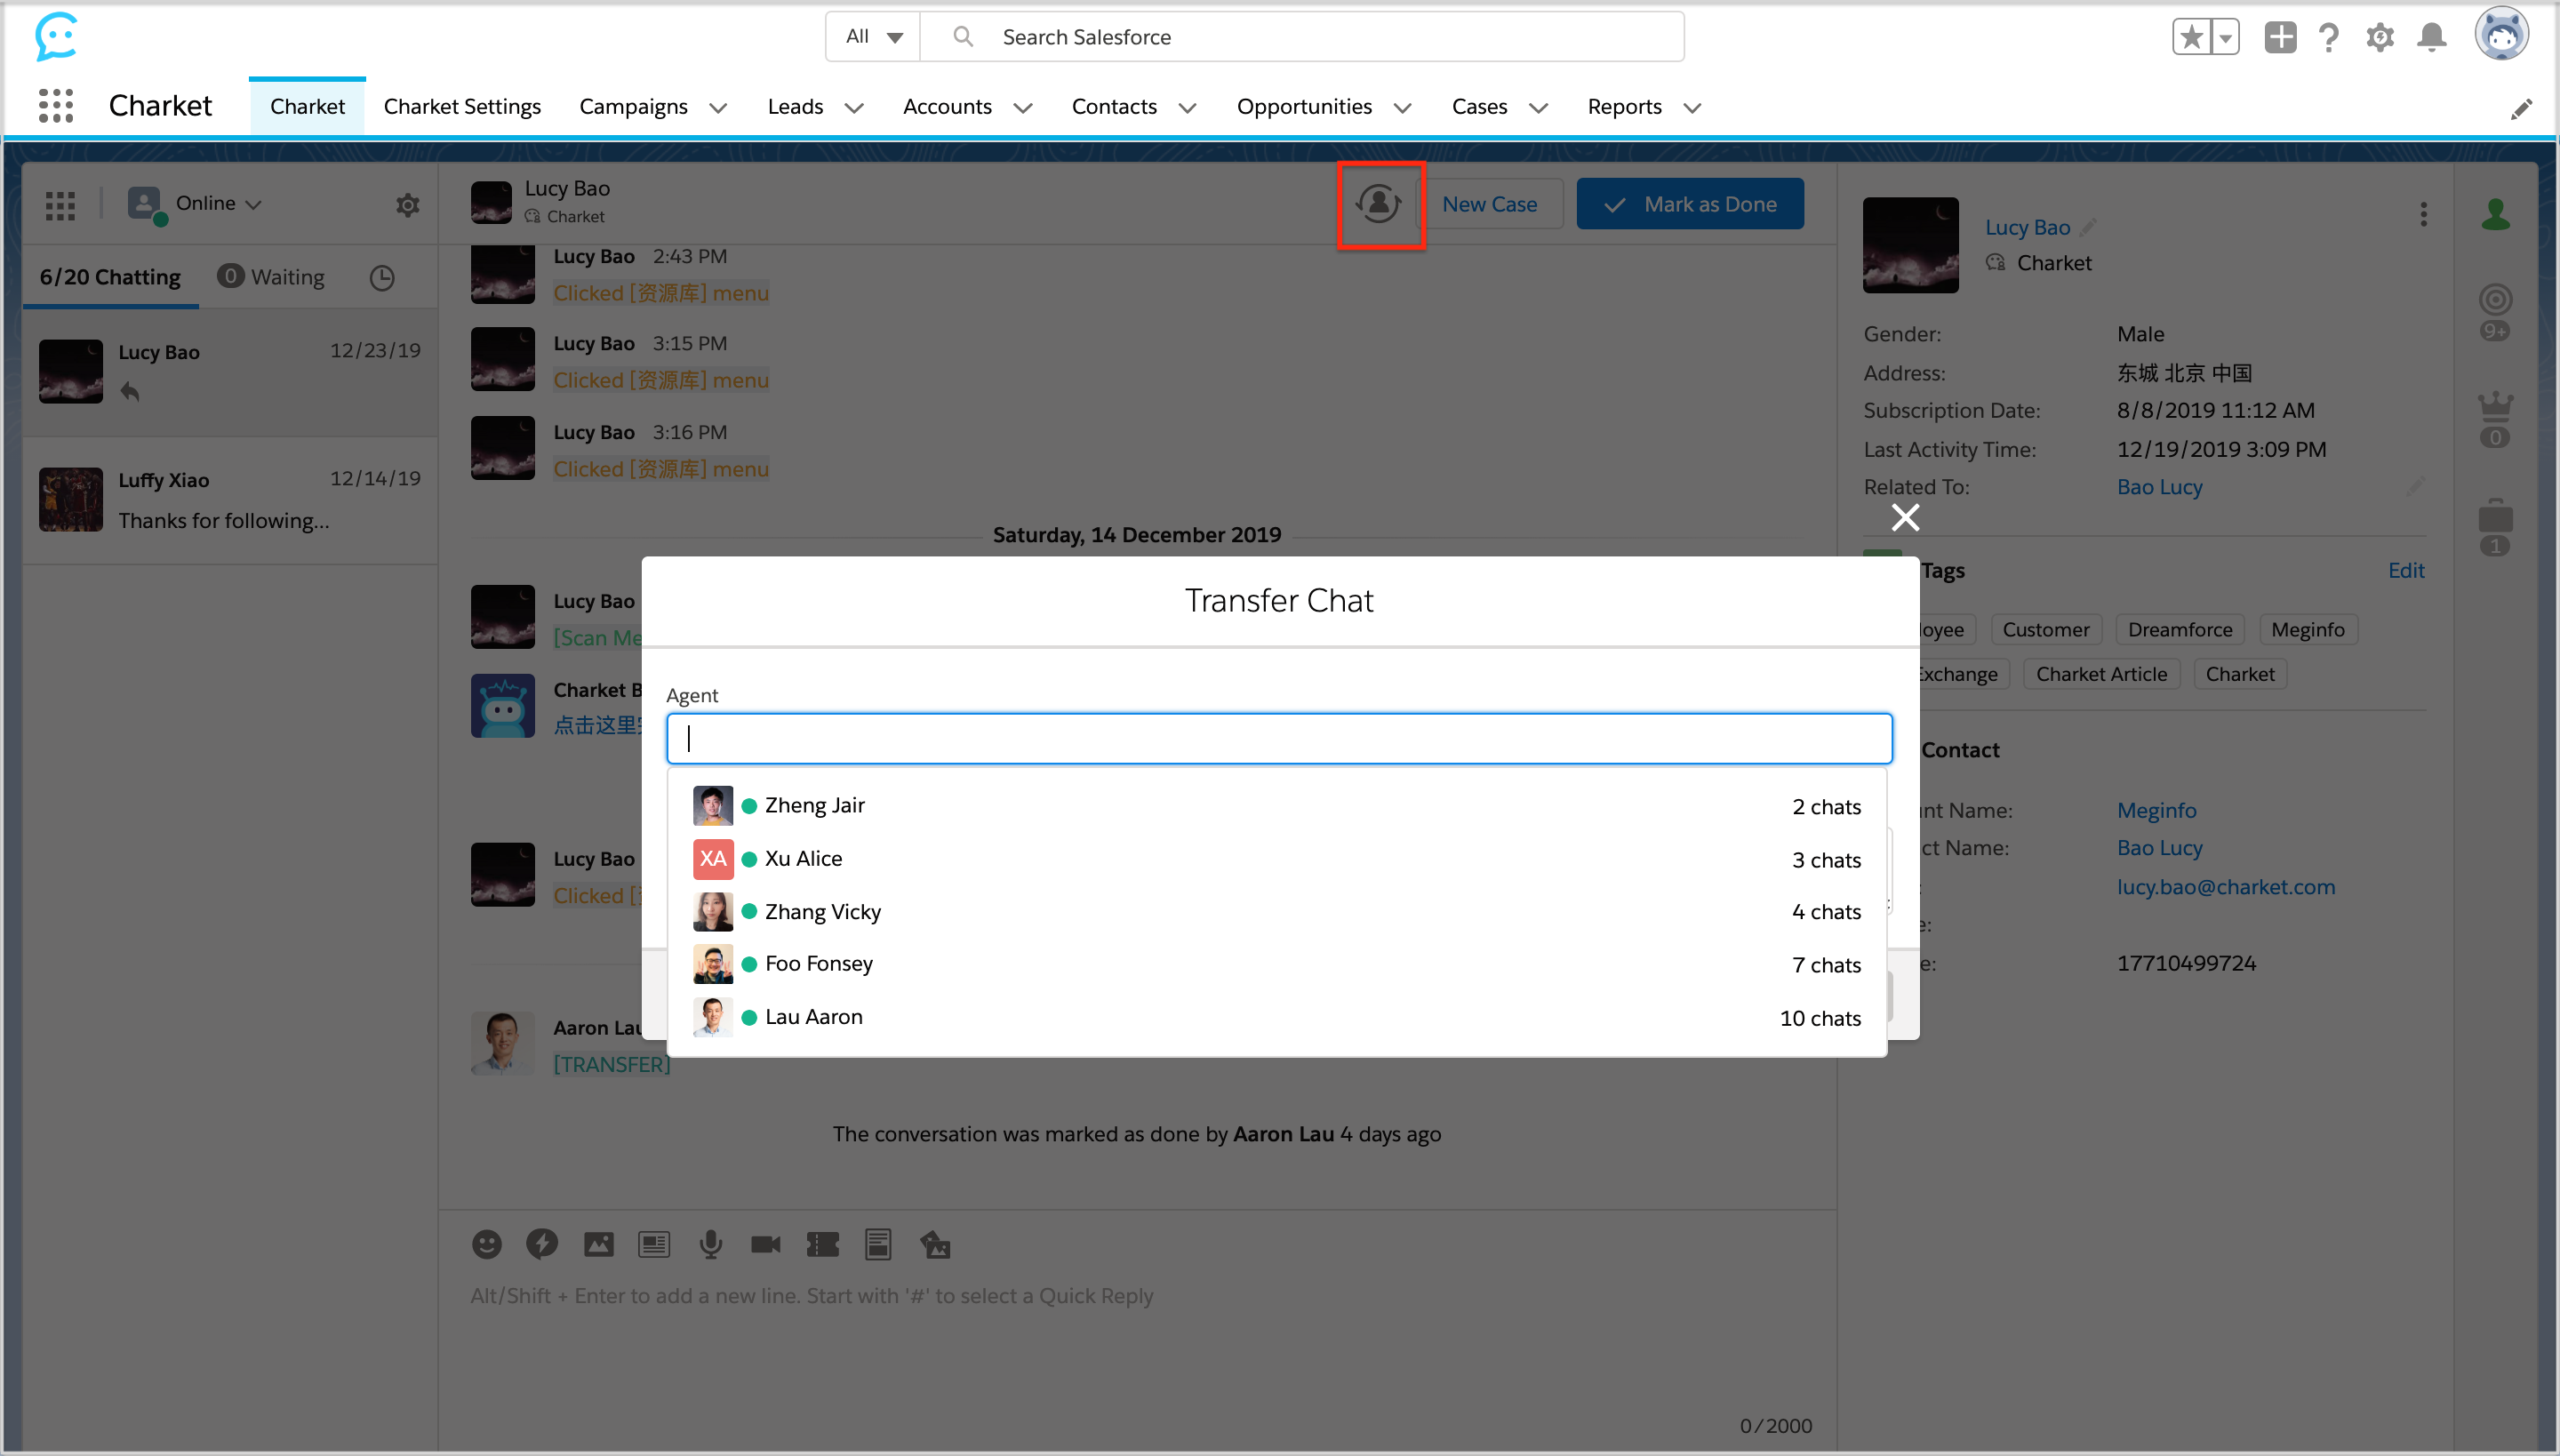Expand Accounts tab chevron
Screen dimensions: 2560x1456
tap(1023, 108)
